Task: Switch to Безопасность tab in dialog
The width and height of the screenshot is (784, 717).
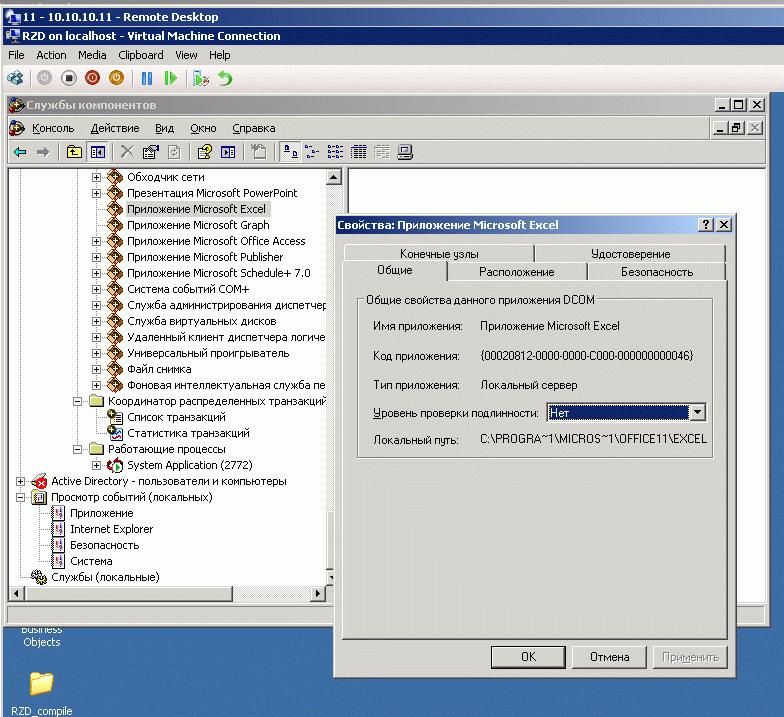Action: click(656, 272)
